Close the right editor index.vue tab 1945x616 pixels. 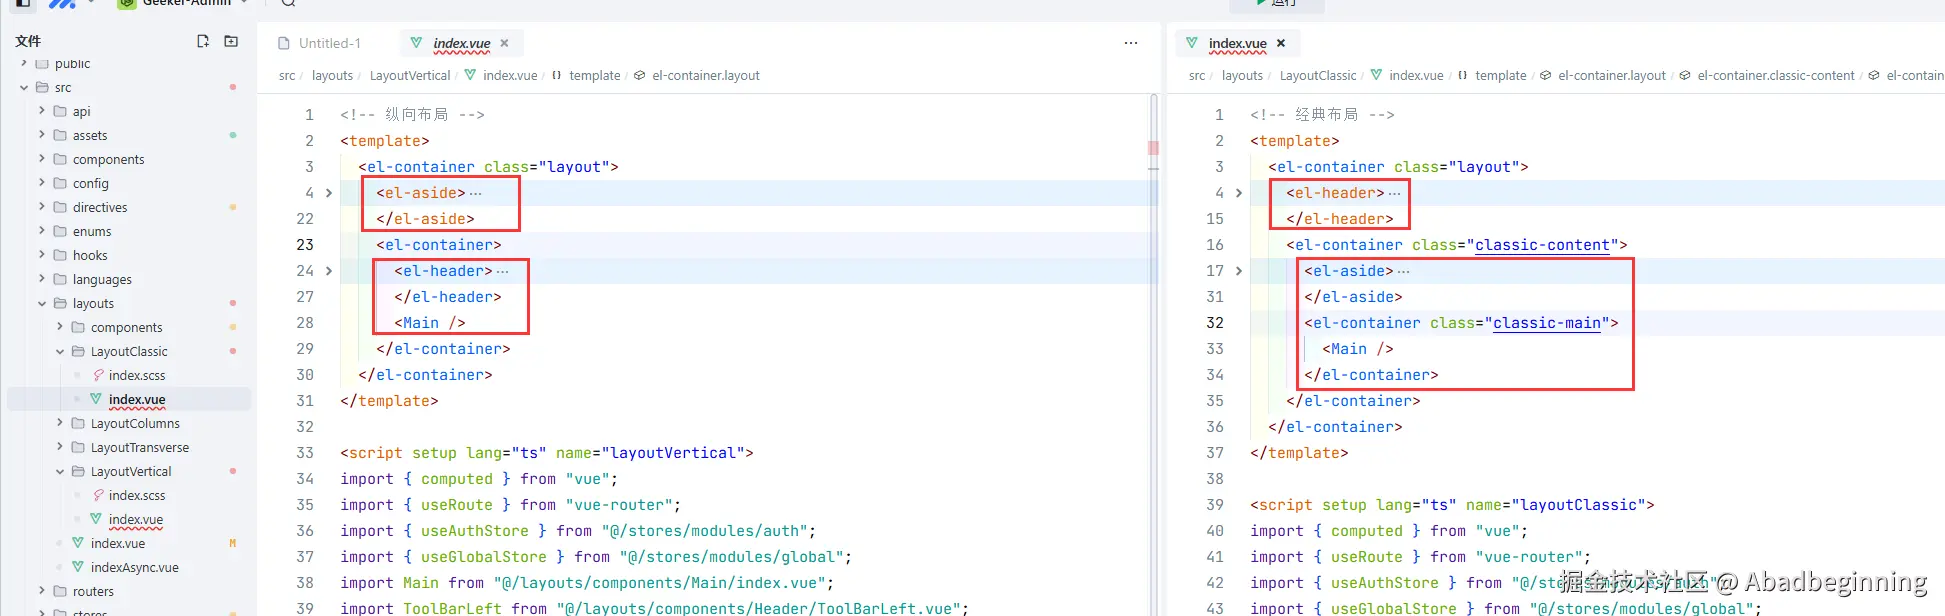pyautogui.click(x=1281, y=43)
